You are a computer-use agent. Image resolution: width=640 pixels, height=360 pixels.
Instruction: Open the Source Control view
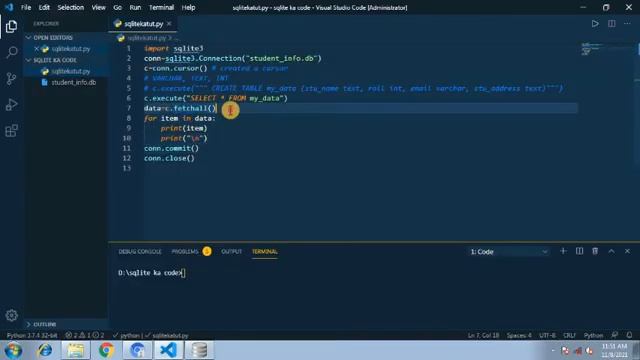11,78
